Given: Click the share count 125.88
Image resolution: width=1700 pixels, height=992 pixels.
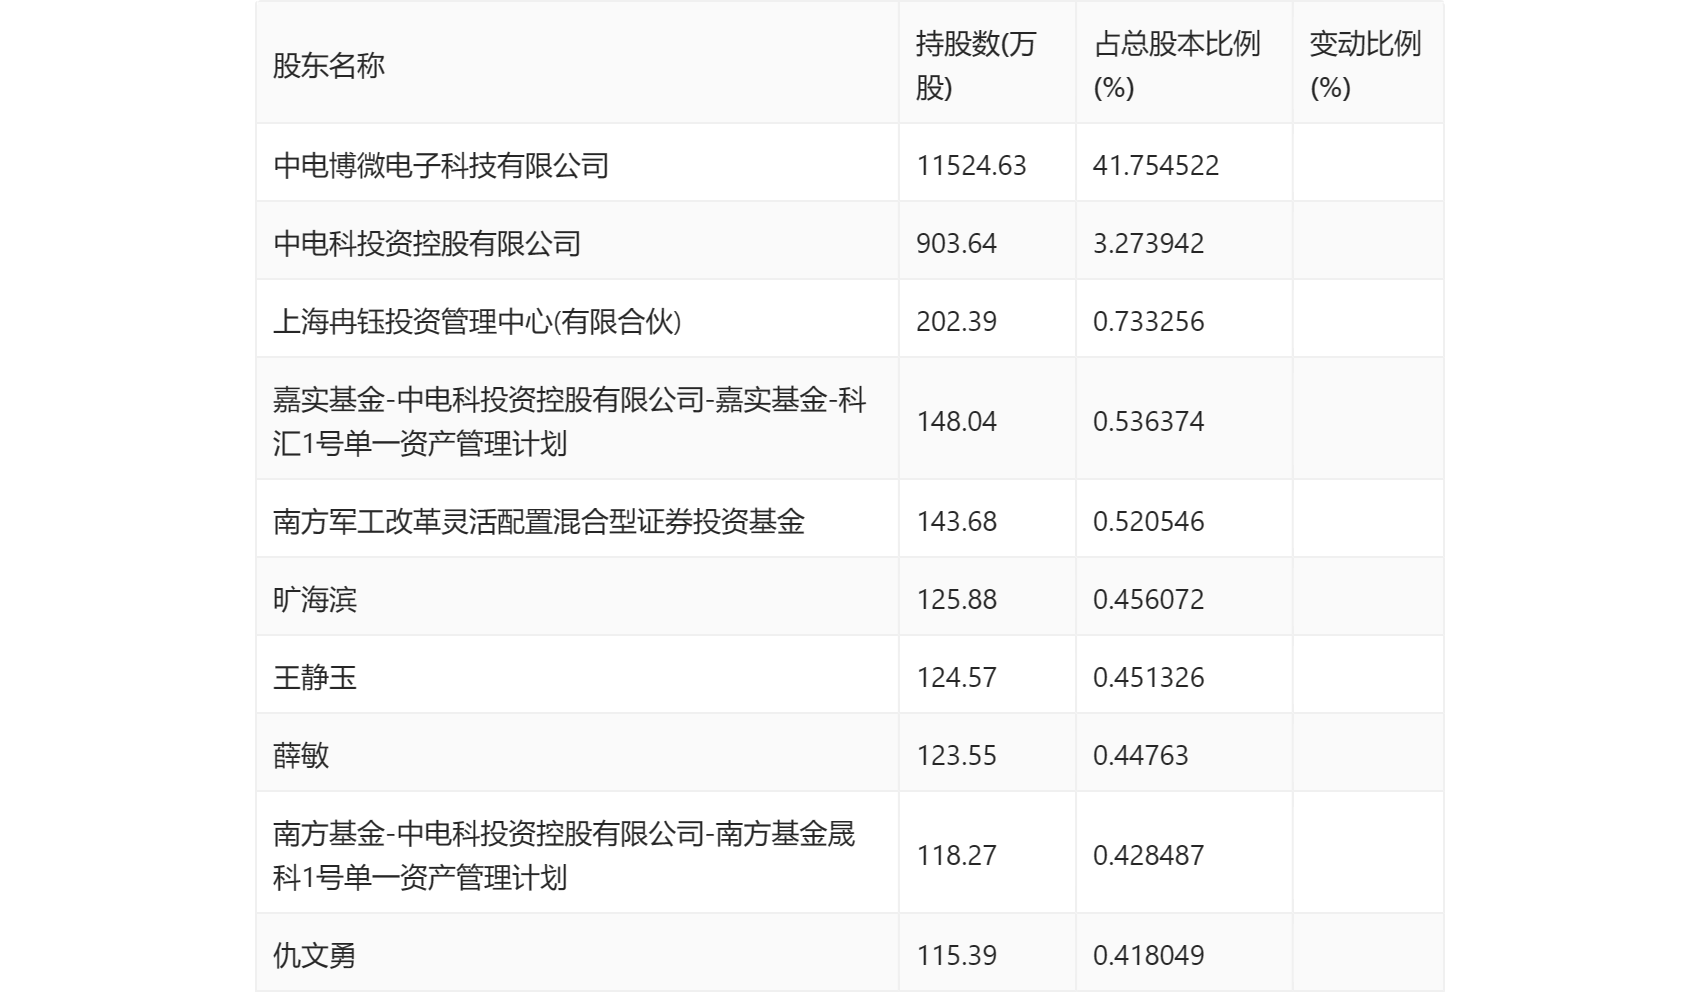Looking at the screenshot, I should 956,599.
